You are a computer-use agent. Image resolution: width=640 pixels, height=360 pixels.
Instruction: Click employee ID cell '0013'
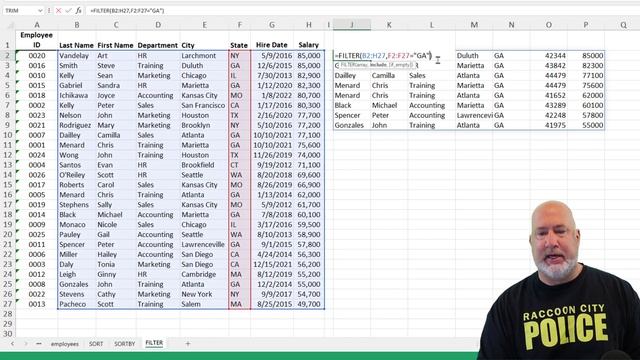click(x=37, y=304)
